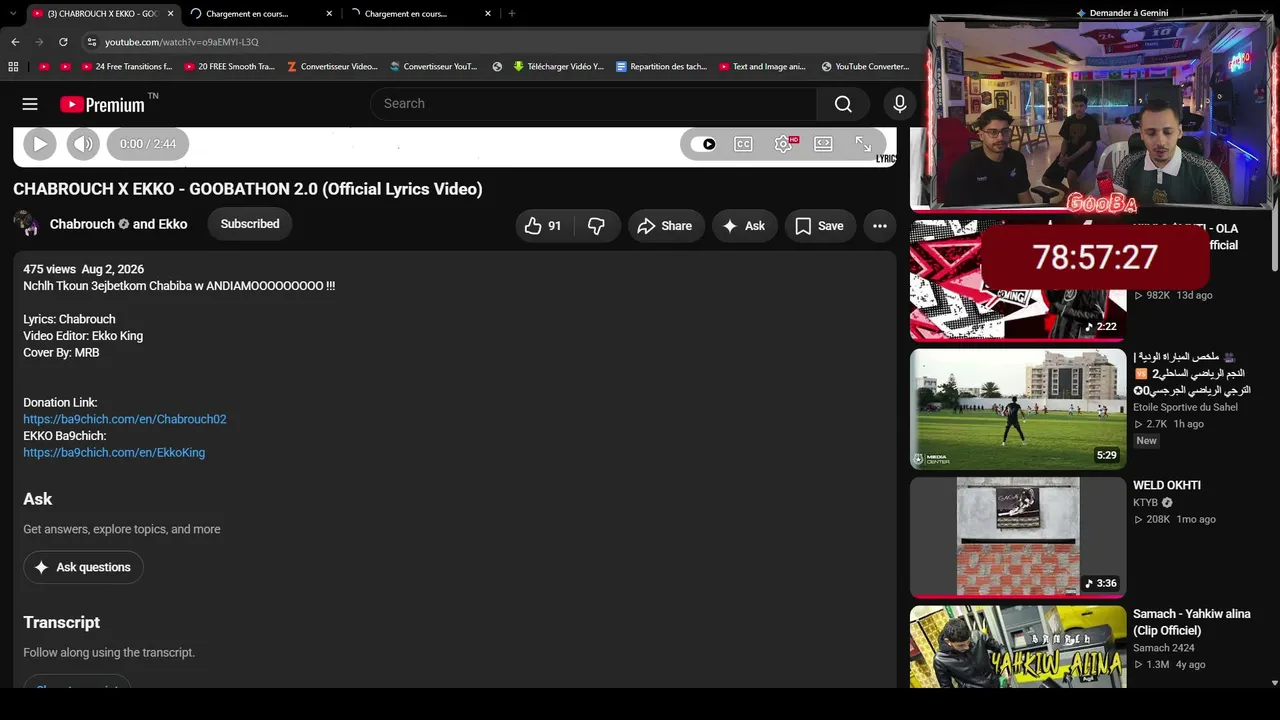The width and height of the screenshot is (1280, 720).
Task: Open the KTYB channel name
Action: [x=1146, y=503]
